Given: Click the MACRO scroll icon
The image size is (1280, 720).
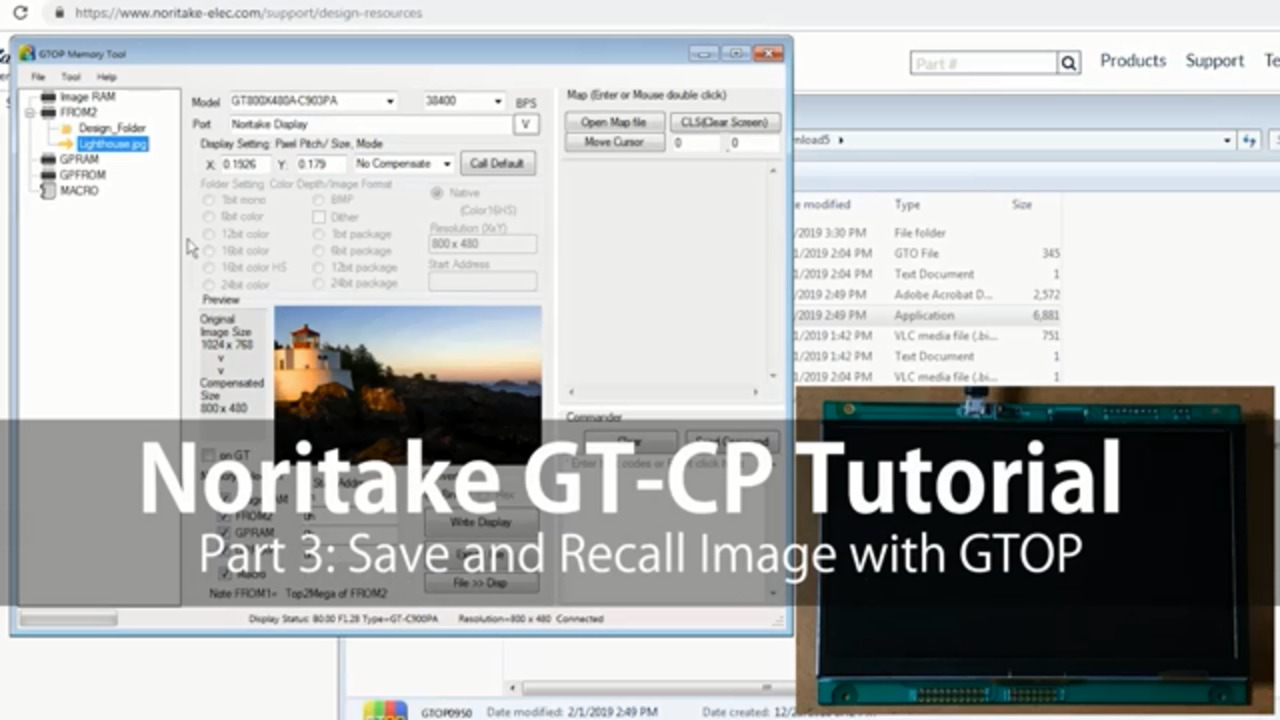Looking at the screenshot, I should [x=47, y=190].
